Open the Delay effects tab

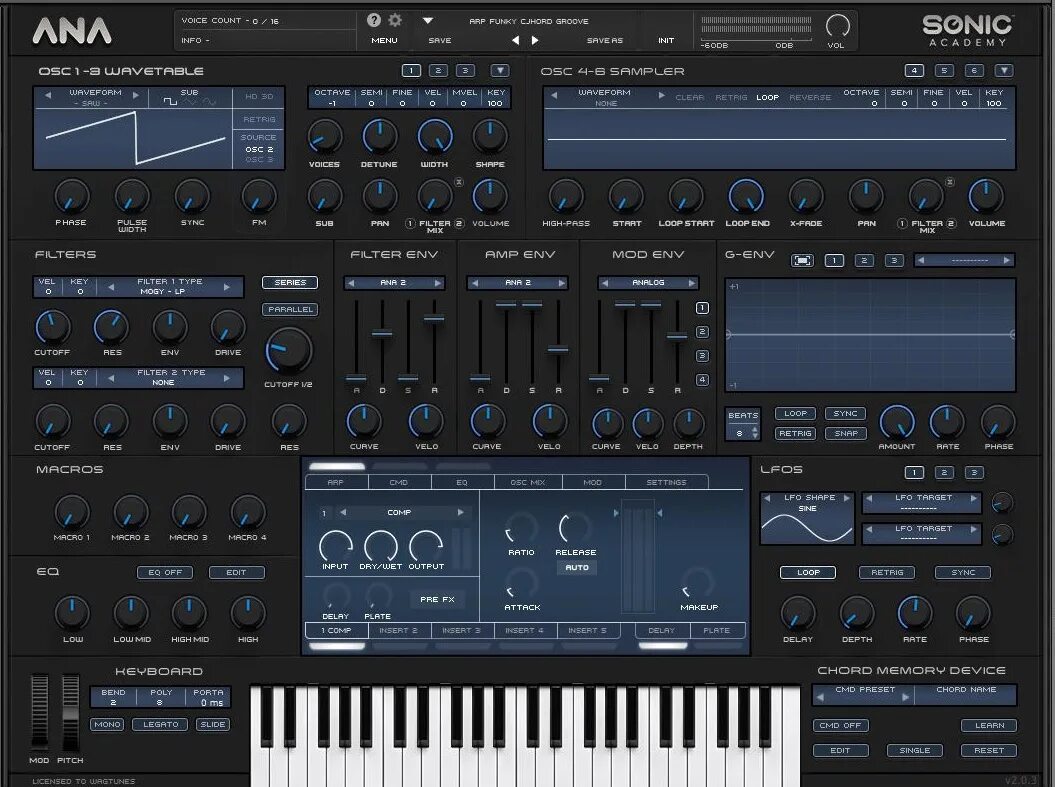(x=661, y=630)
